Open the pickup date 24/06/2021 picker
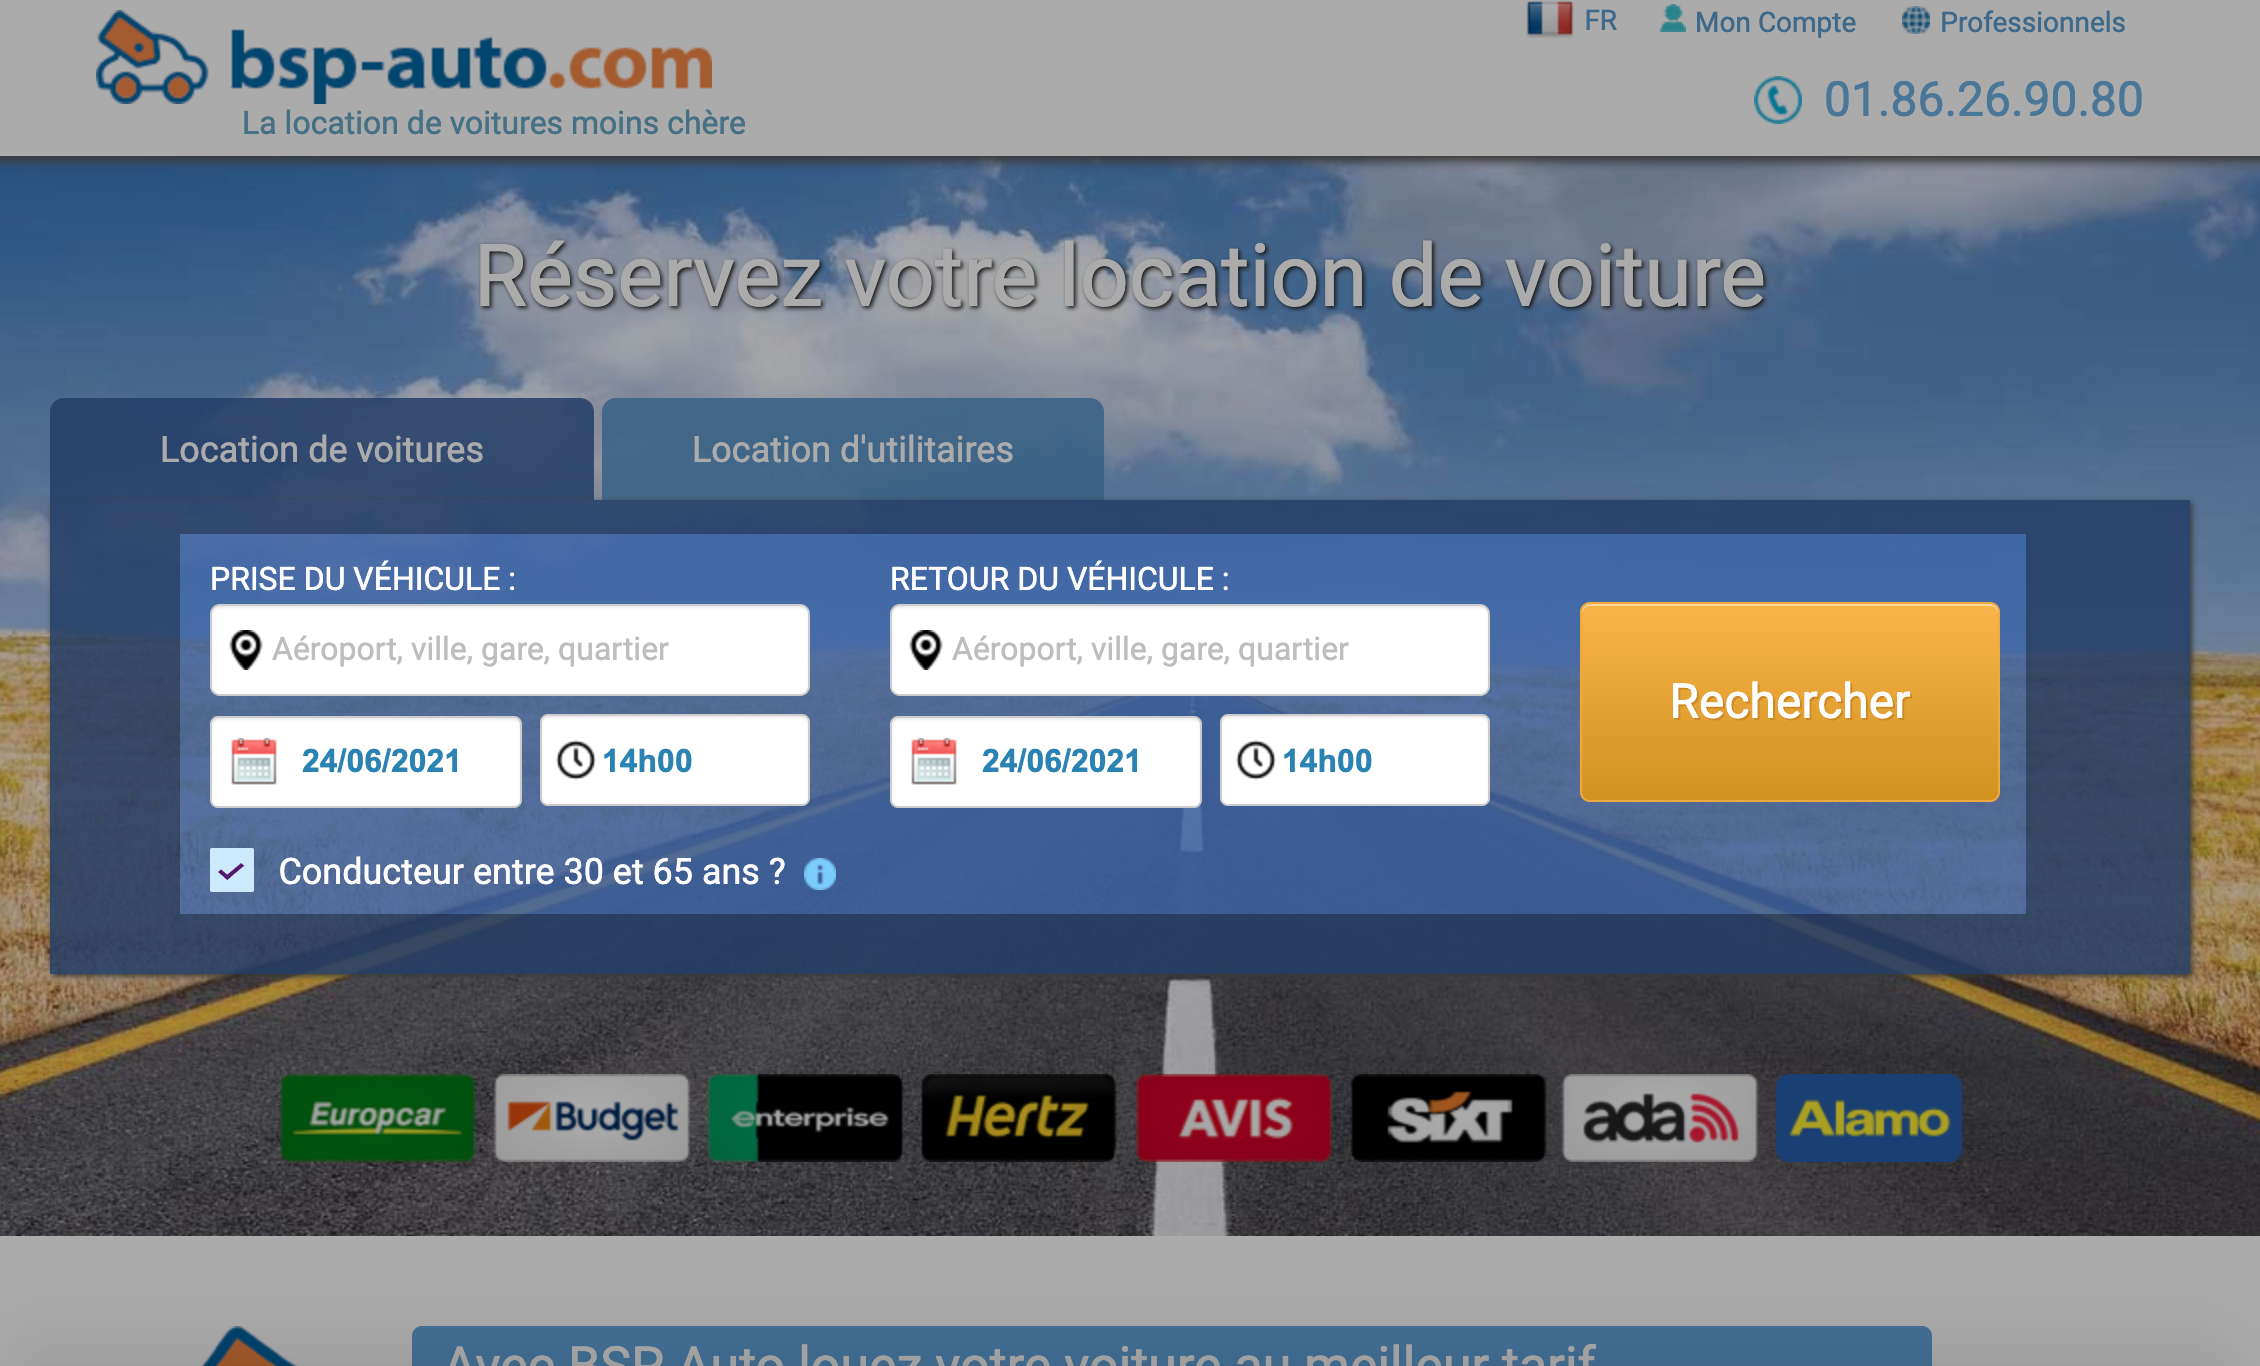Image resolution: width=2260 pixels, height=1366 pixels. 380,761
